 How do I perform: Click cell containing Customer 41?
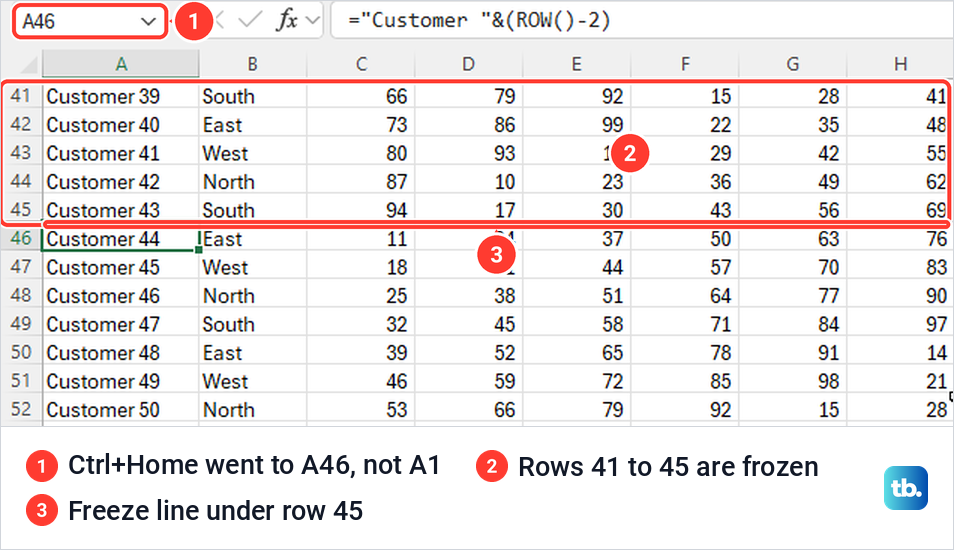point(120,153)
